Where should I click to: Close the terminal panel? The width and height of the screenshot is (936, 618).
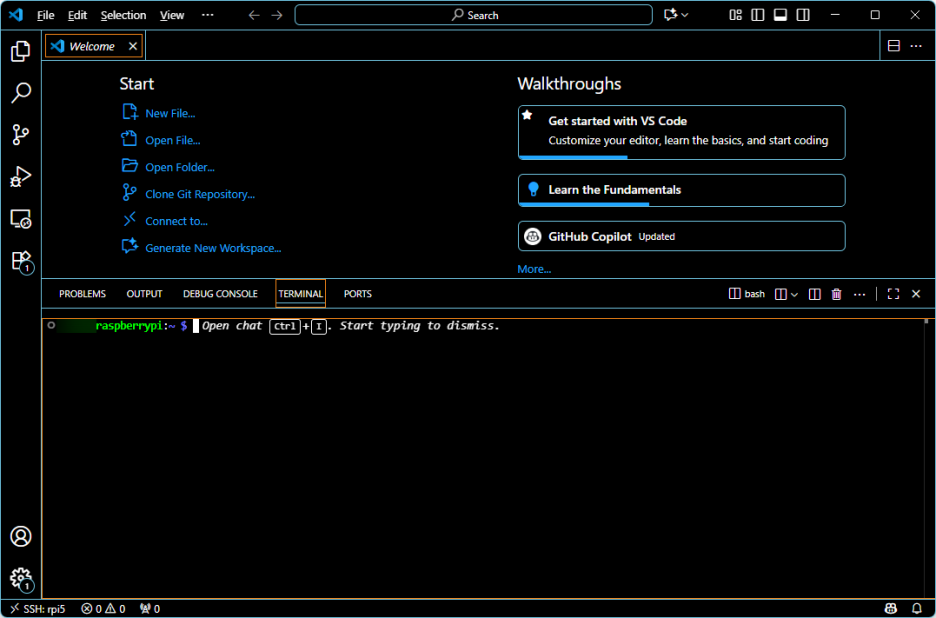[x=916, y=294]
